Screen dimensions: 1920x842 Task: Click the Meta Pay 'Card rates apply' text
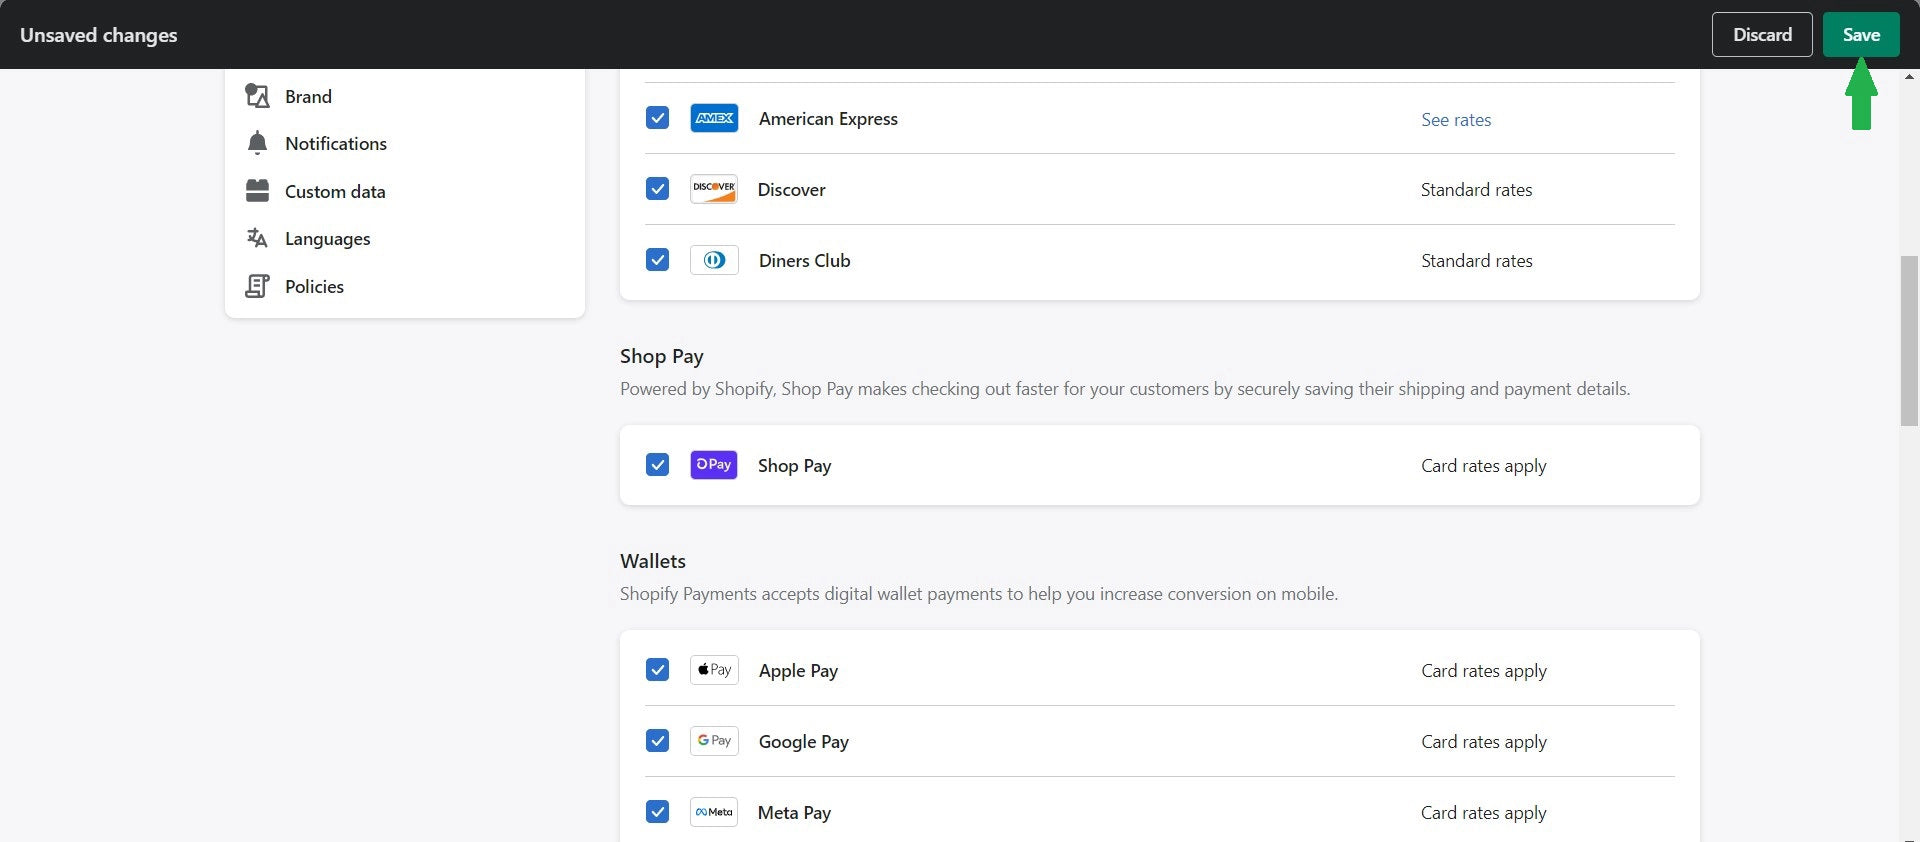[x=1483, y=812]
